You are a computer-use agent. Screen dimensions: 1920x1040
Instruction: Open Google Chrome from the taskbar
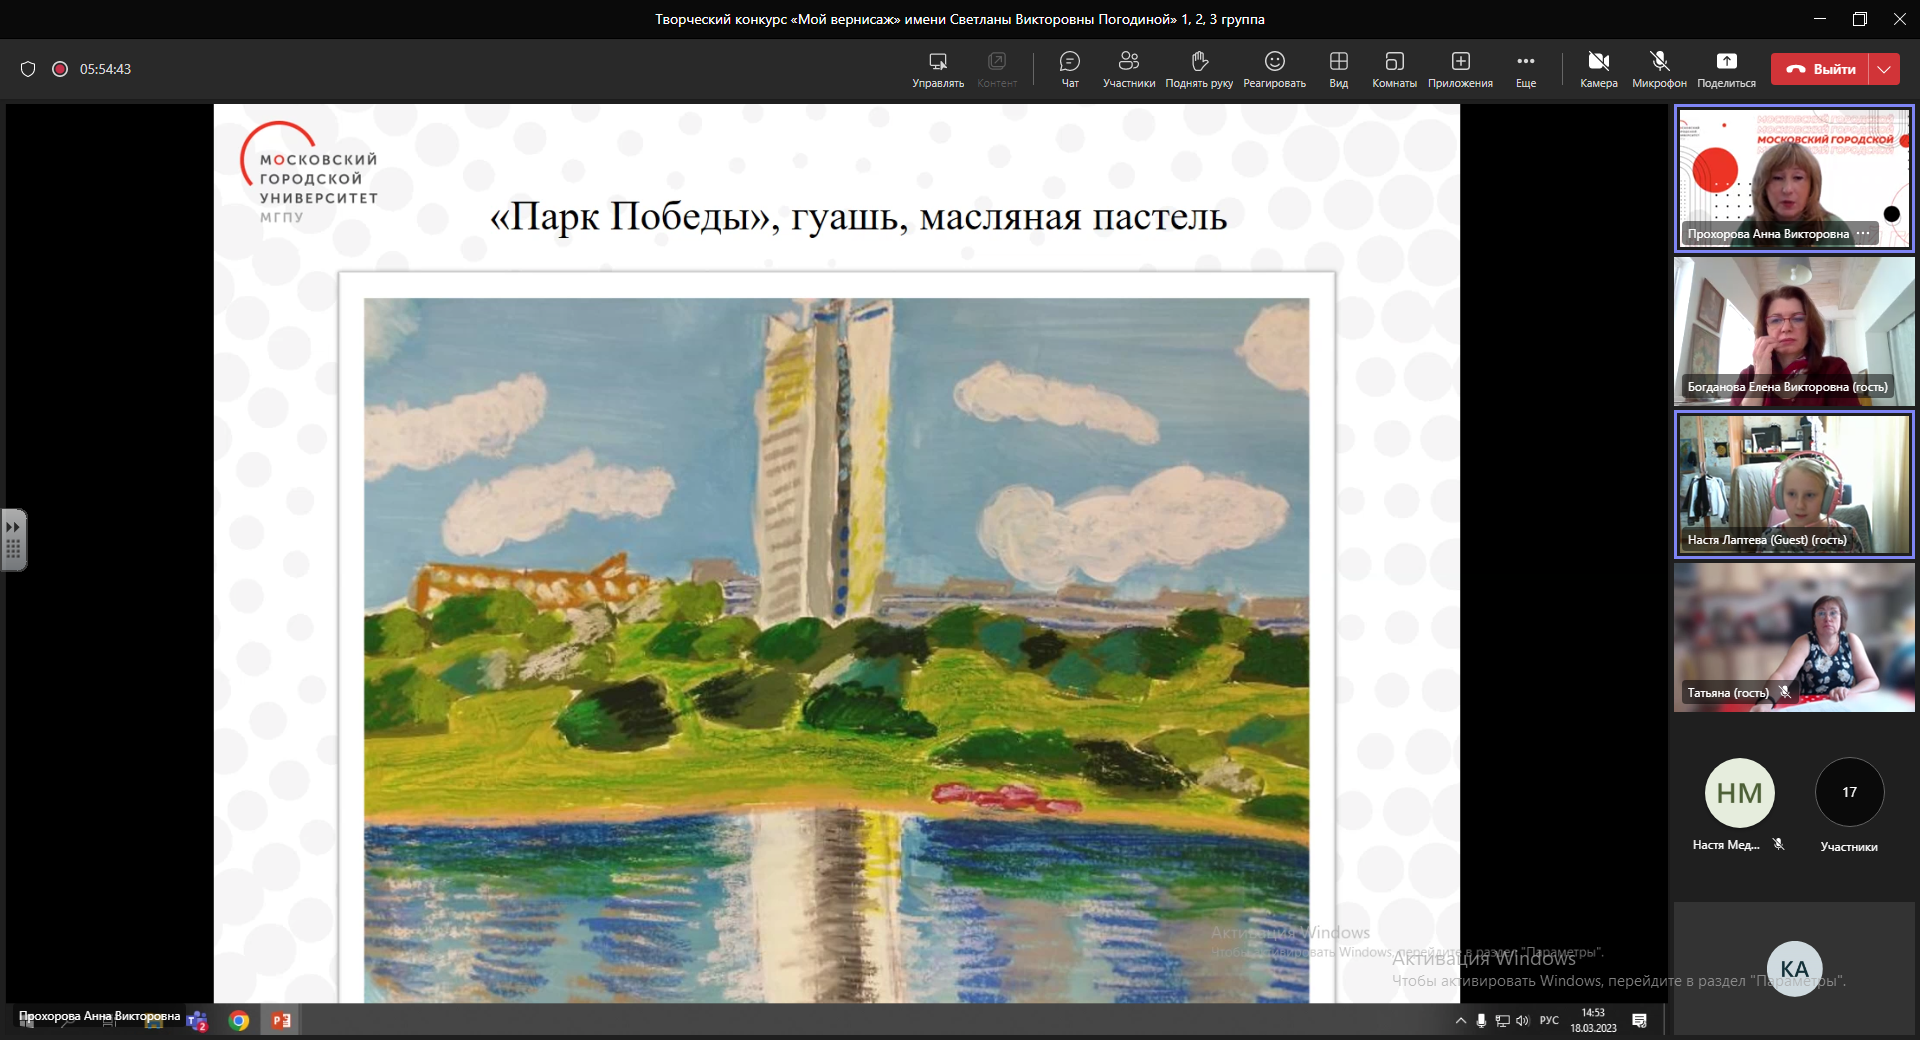click(239, 1021)
